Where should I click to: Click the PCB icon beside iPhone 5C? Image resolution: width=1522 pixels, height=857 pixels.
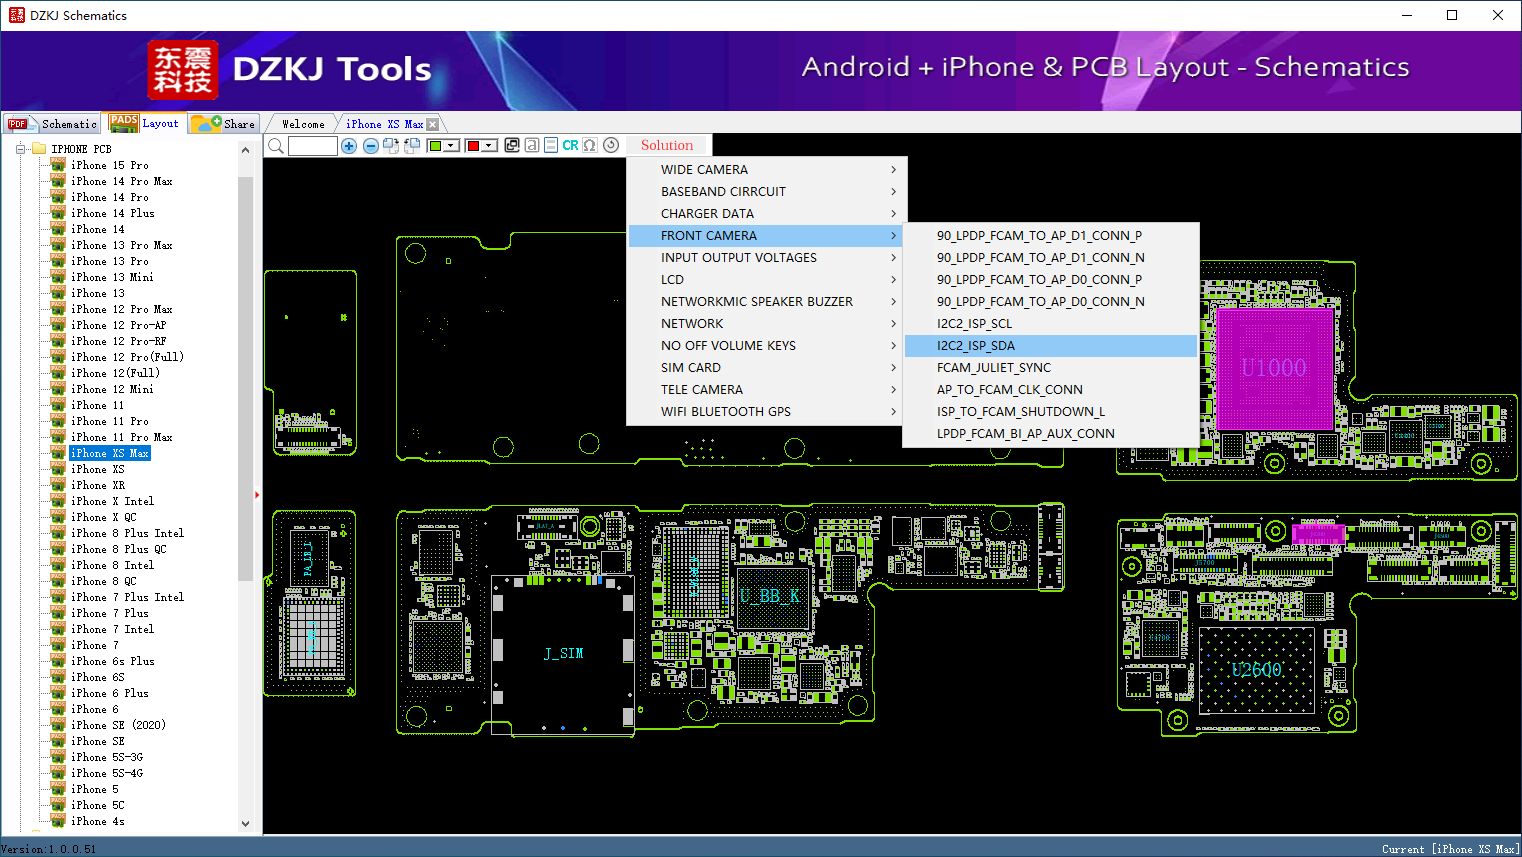pos(58,805)
